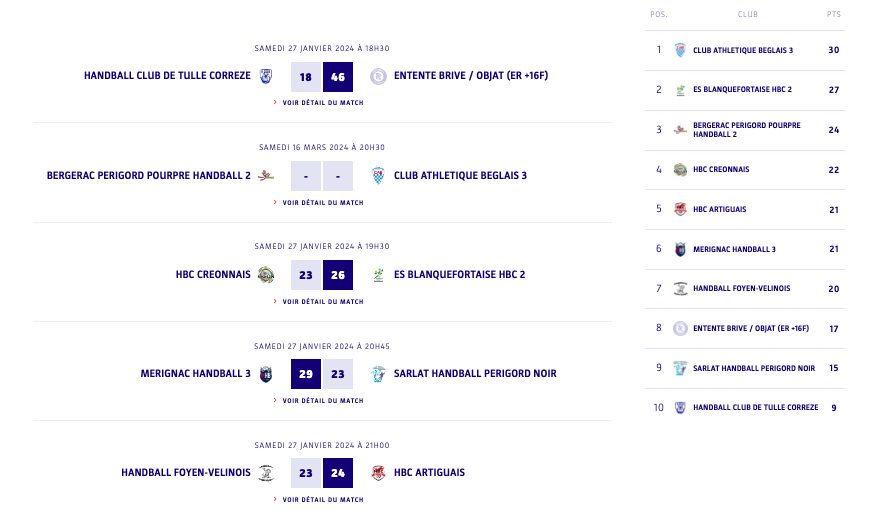Click HBC Creonnais logo in match row

click(266, 275)
